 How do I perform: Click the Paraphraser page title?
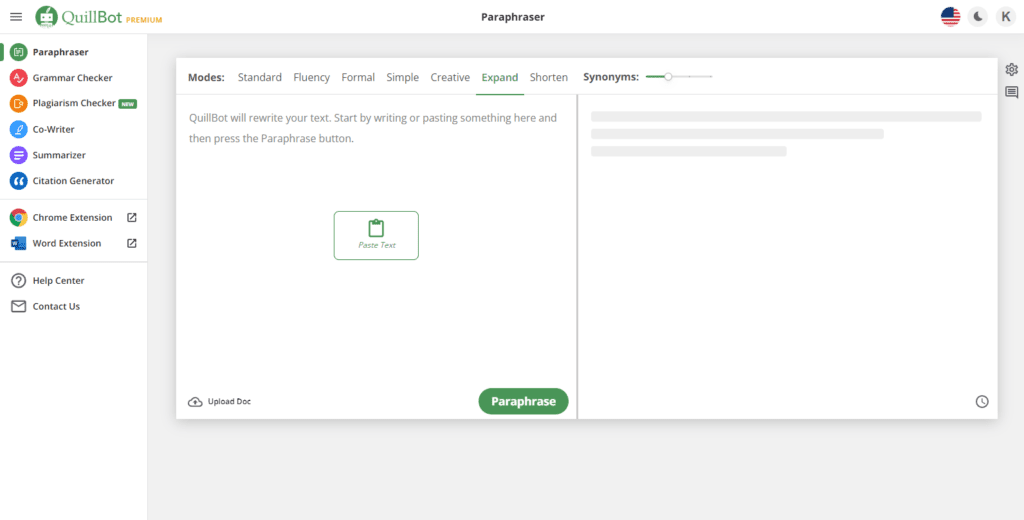513,17
